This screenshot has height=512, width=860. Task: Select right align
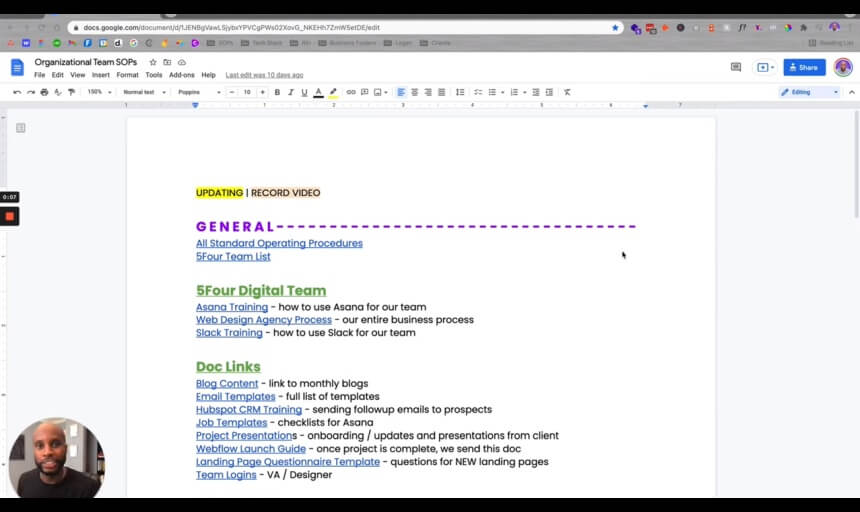[x=428, y=92]
